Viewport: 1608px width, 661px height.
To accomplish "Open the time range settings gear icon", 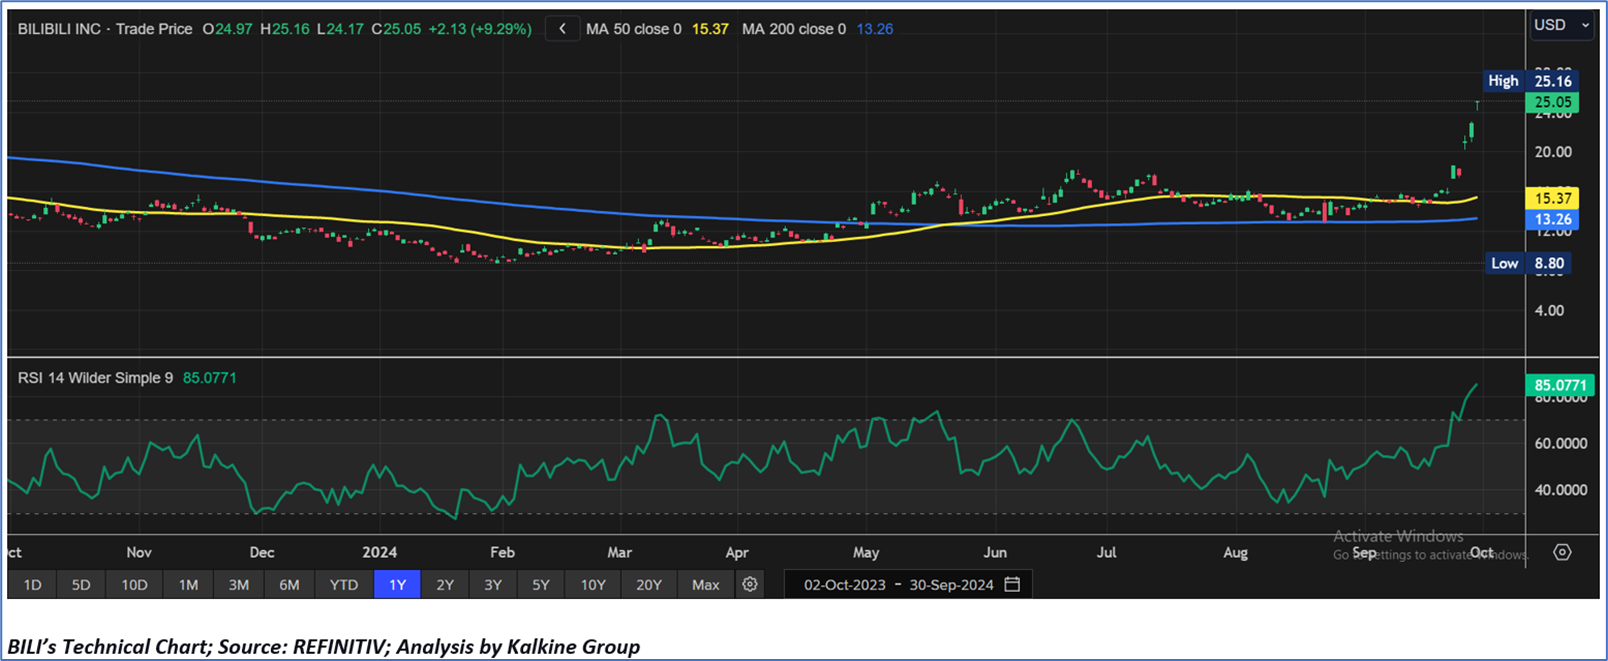I will [750, 584].
